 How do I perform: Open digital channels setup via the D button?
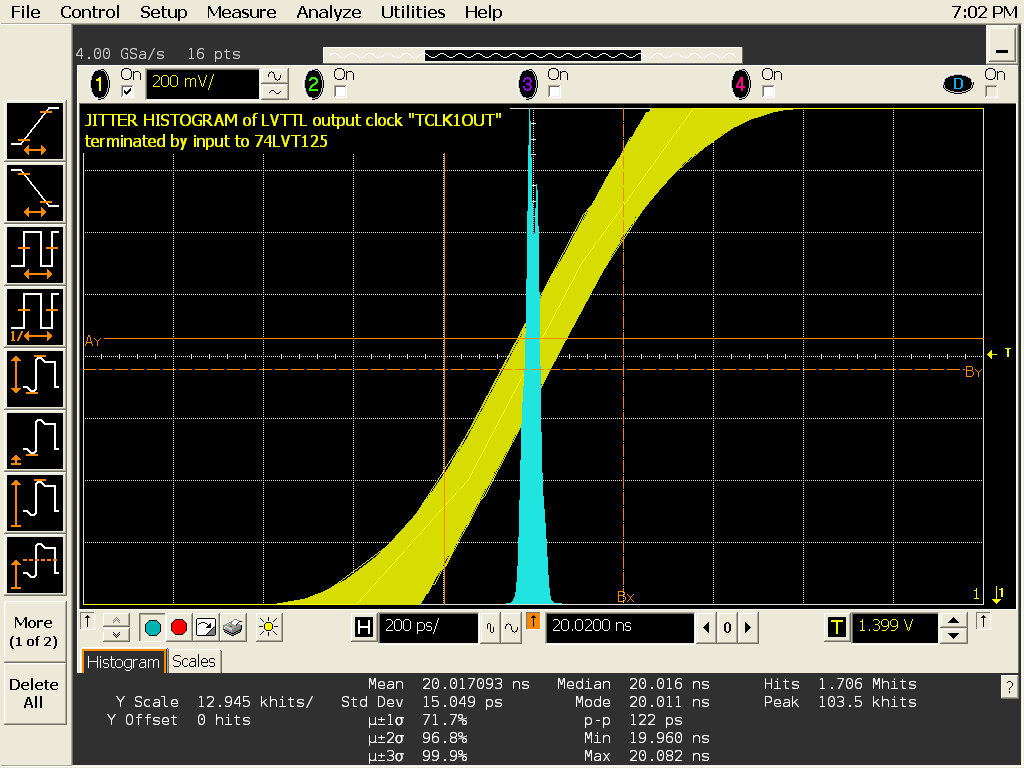(x=958, y=84)
